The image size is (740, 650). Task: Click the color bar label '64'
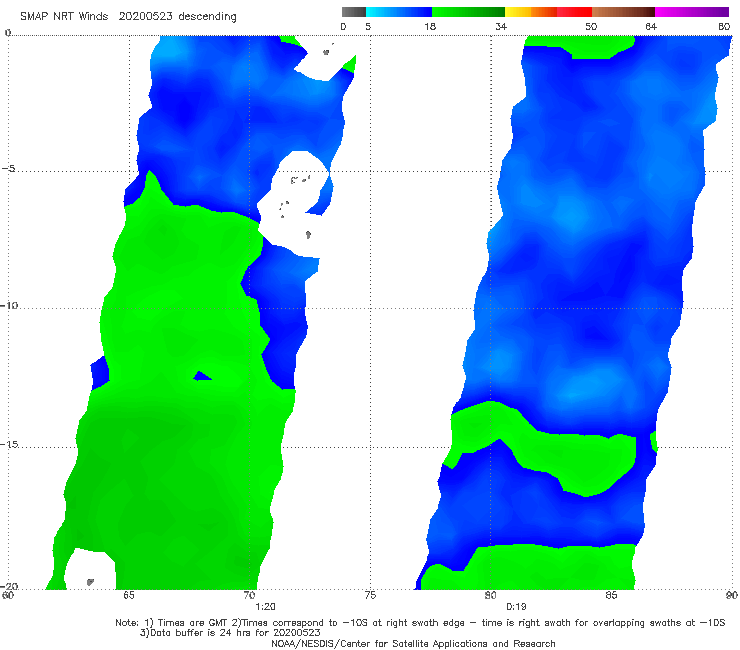(651, 27)
